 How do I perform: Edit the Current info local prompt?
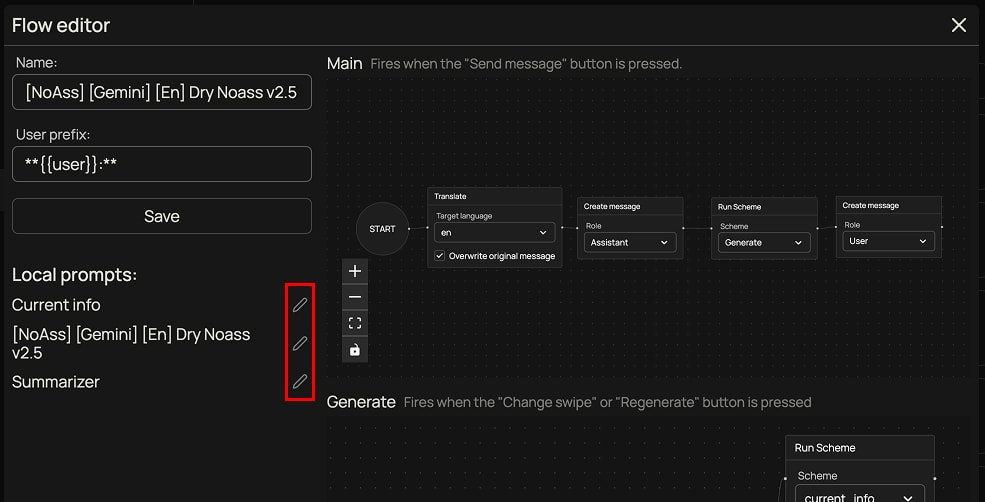(x=299, y=305)
